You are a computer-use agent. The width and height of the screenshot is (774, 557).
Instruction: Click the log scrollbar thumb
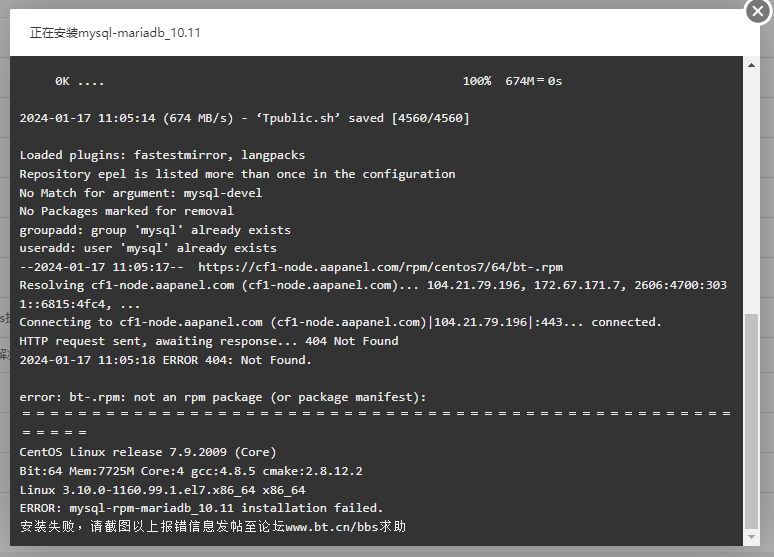751,421
